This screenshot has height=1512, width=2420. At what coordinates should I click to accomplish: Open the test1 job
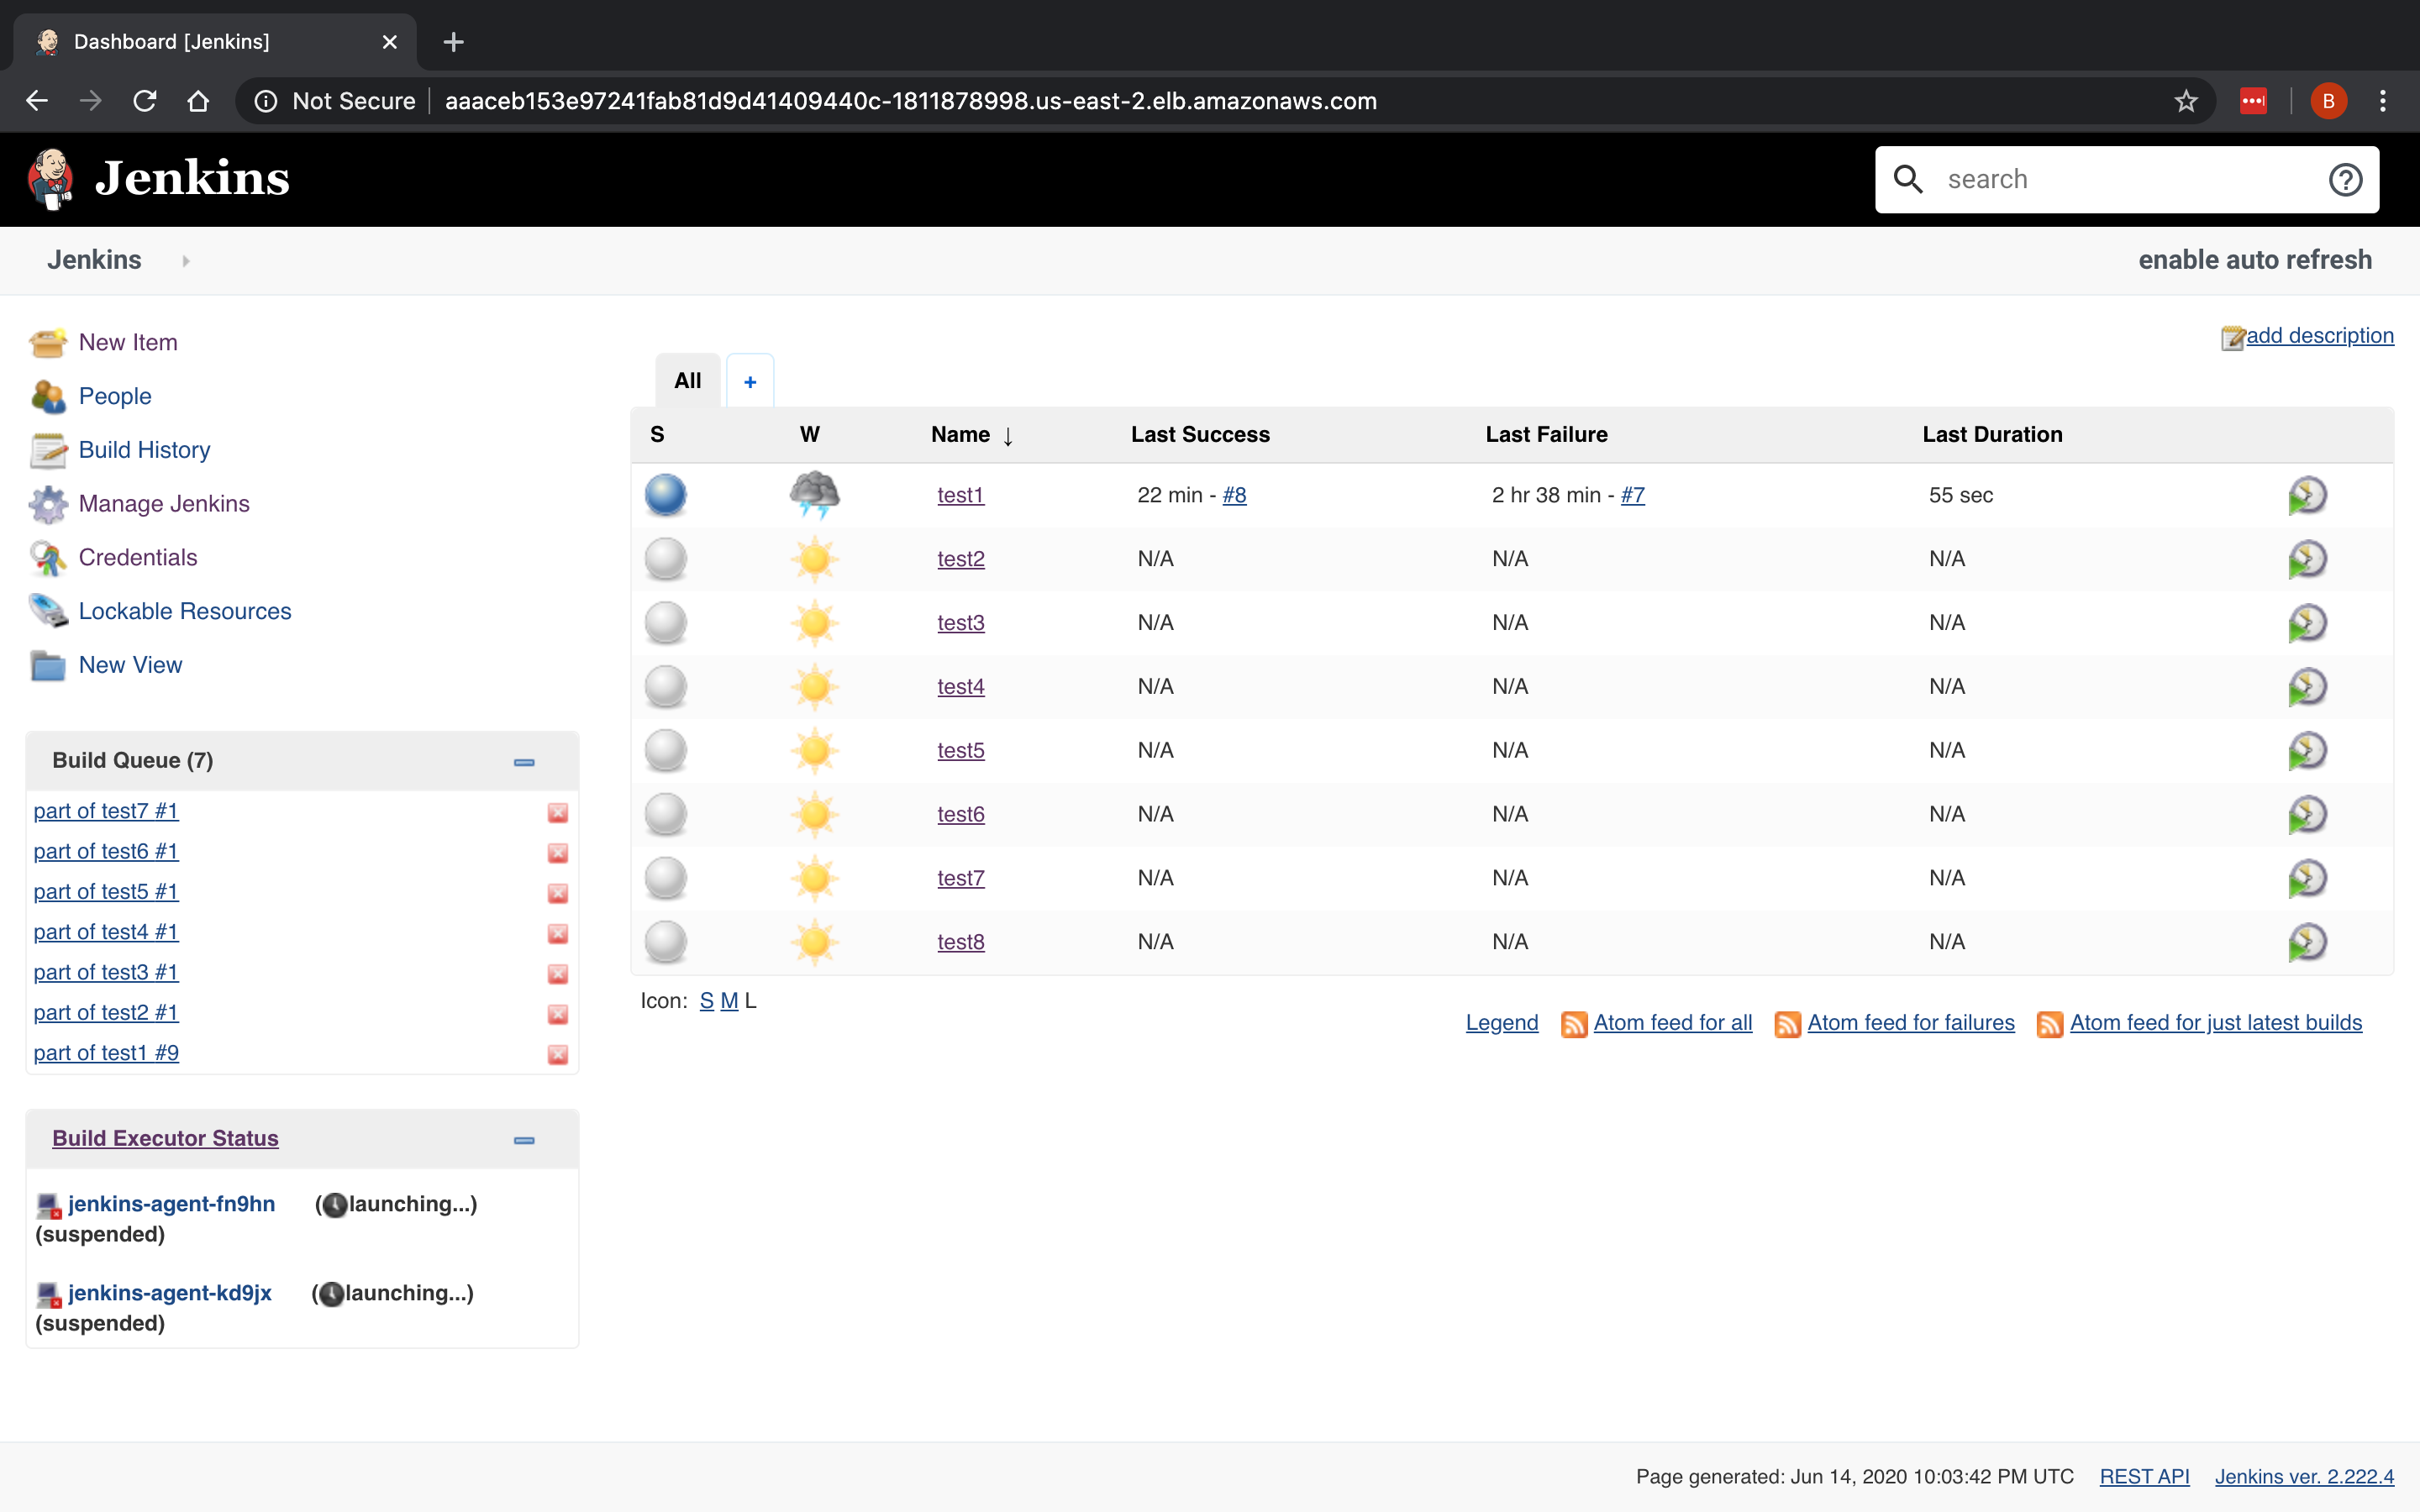tap(961, 495)
